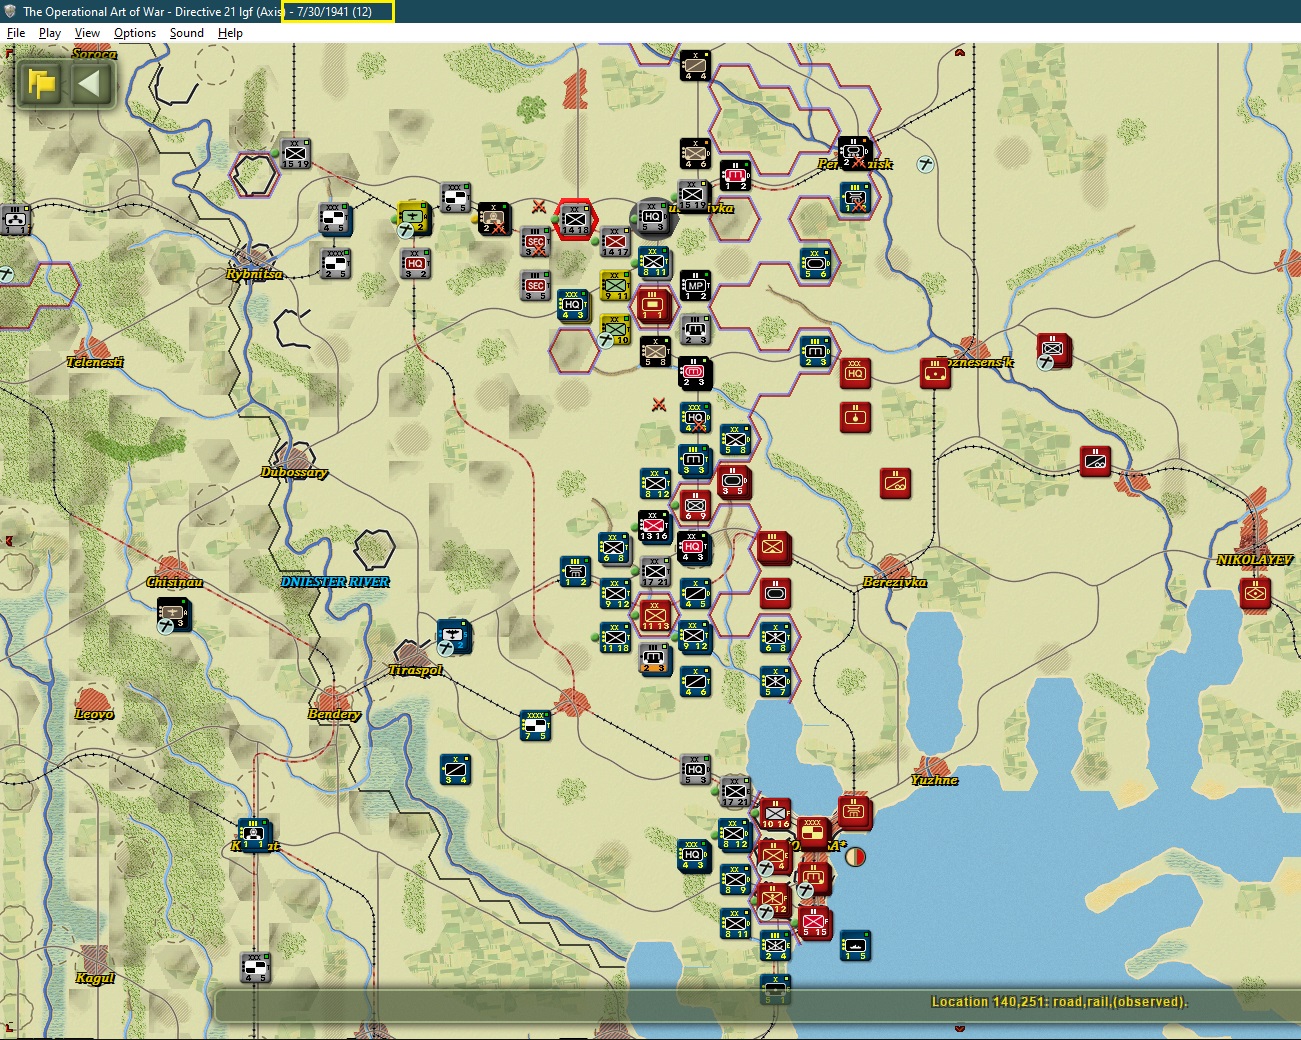Select the blue naval 1-5 ship unit
Screen dimensions: 1301x1040
click(x=855, y=946)
